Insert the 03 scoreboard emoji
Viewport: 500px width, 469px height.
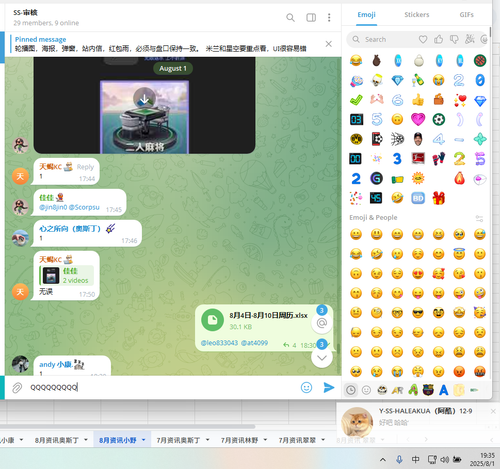tap(356, 119)
